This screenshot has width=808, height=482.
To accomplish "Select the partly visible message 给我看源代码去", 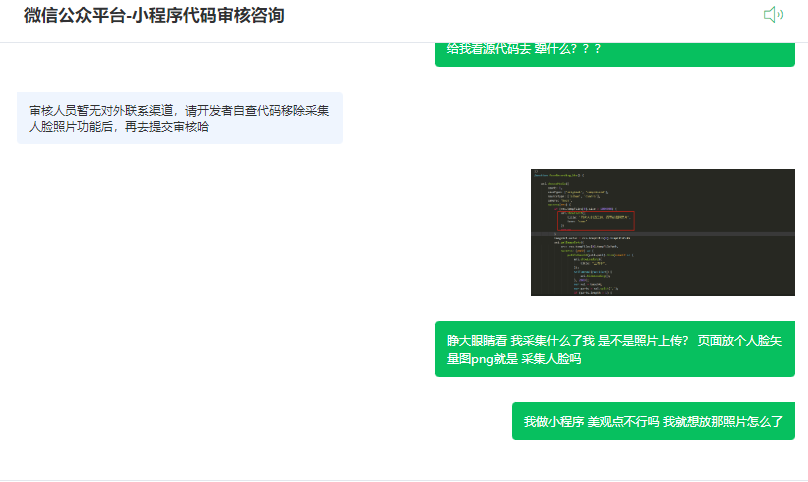I will pyautogui.click(x=615, y=54).
